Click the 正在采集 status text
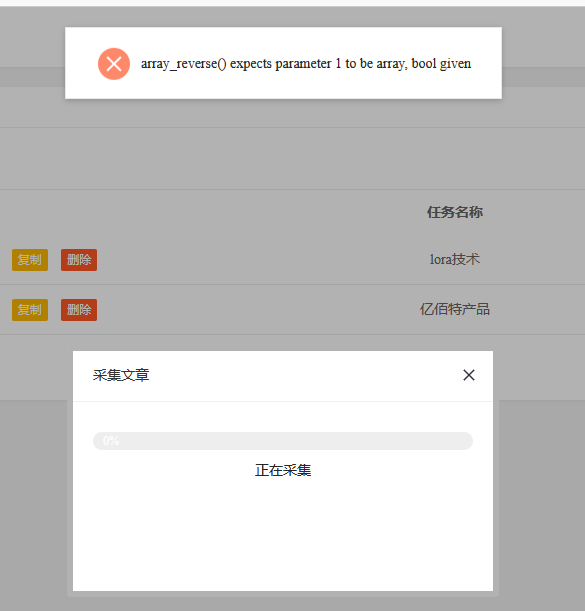585x611 pixels. (x=283, y=470)
